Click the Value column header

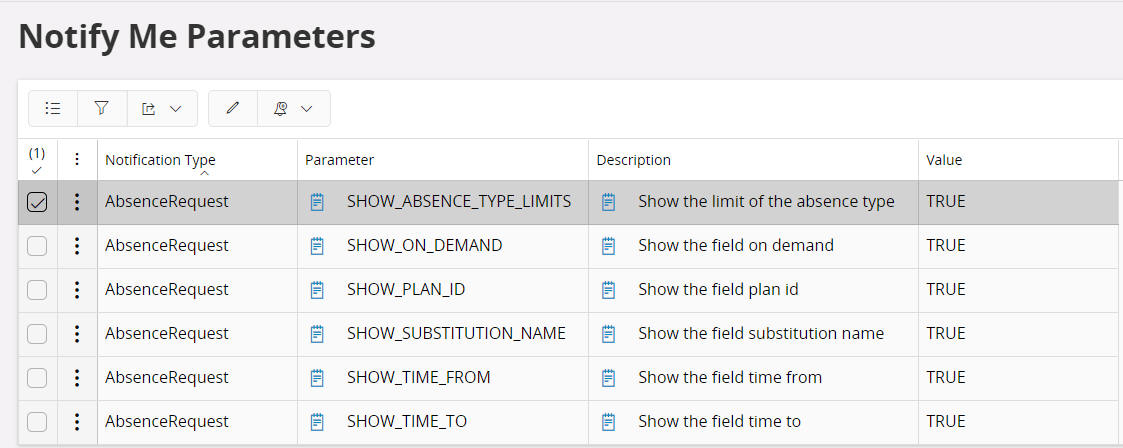[x=944, y=160]
